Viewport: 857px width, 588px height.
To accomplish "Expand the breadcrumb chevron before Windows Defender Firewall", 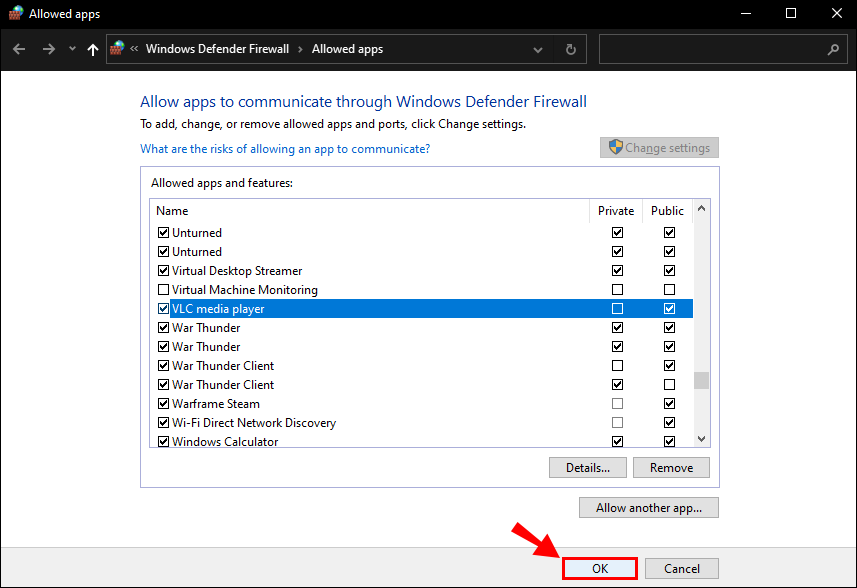I will [134, 49].
